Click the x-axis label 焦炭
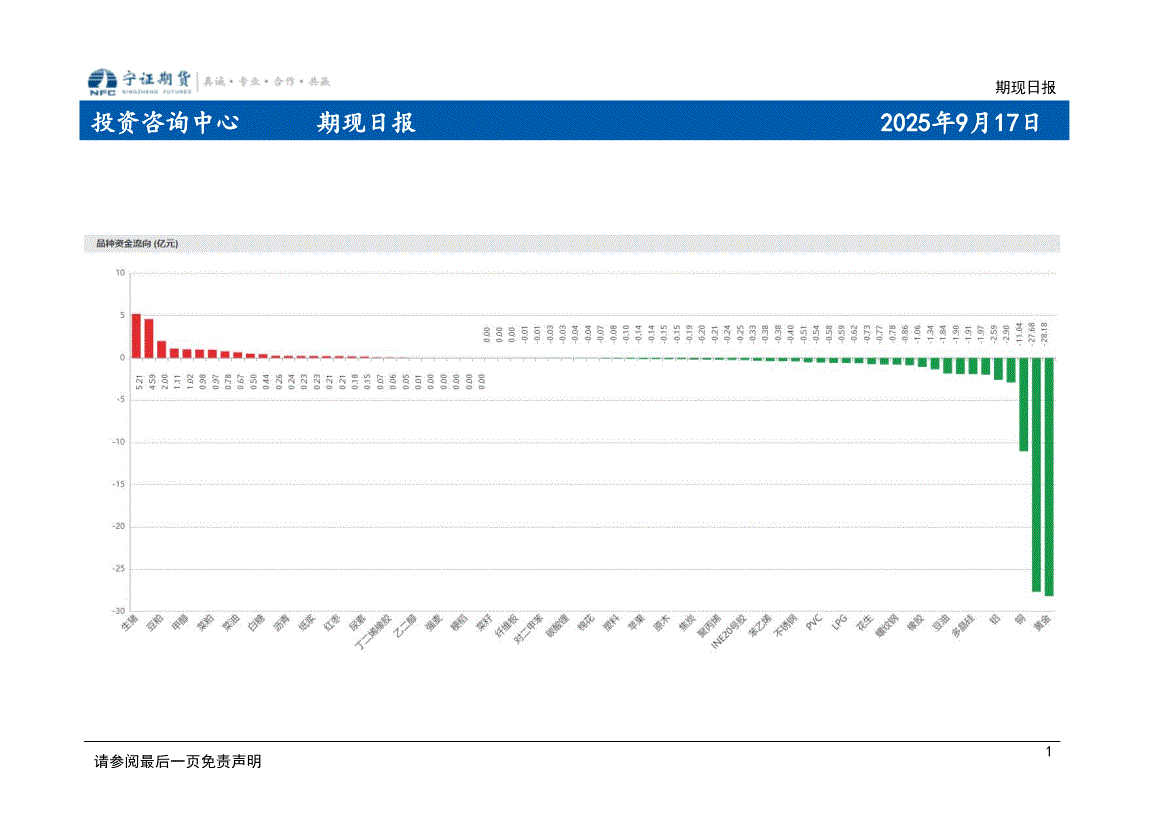The image size is (1169, 827). [687, 623]
